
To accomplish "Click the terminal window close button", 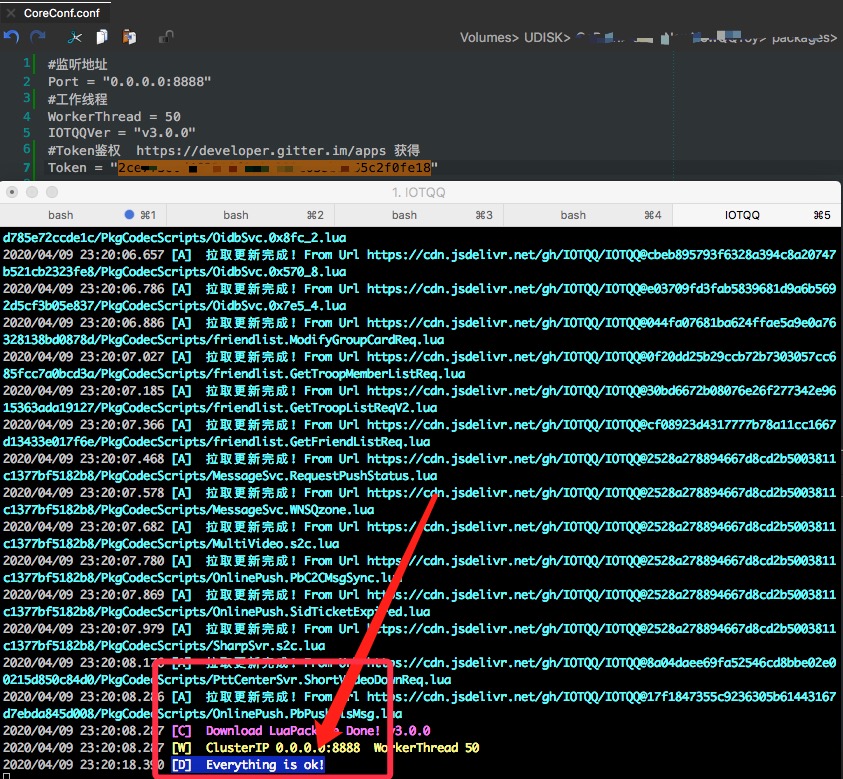I will [x=12, y=192].
